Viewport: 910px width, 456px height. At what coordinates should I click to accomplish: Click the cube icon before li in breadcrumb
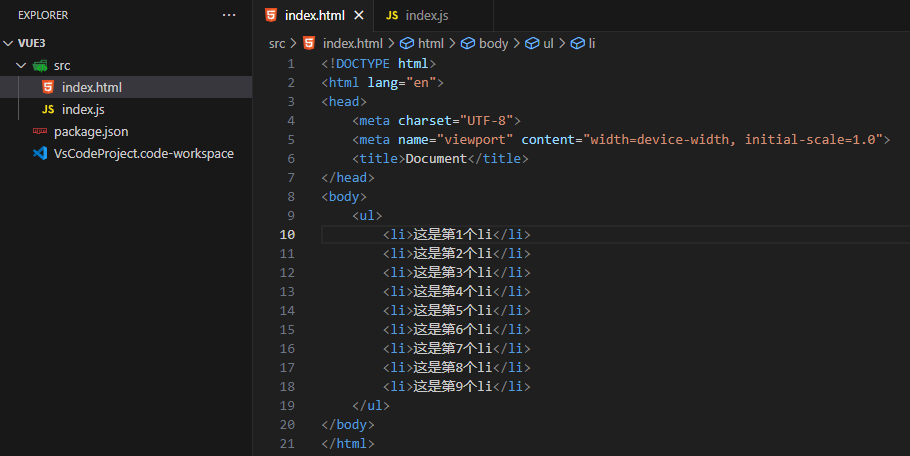click(x=577, y=44)
